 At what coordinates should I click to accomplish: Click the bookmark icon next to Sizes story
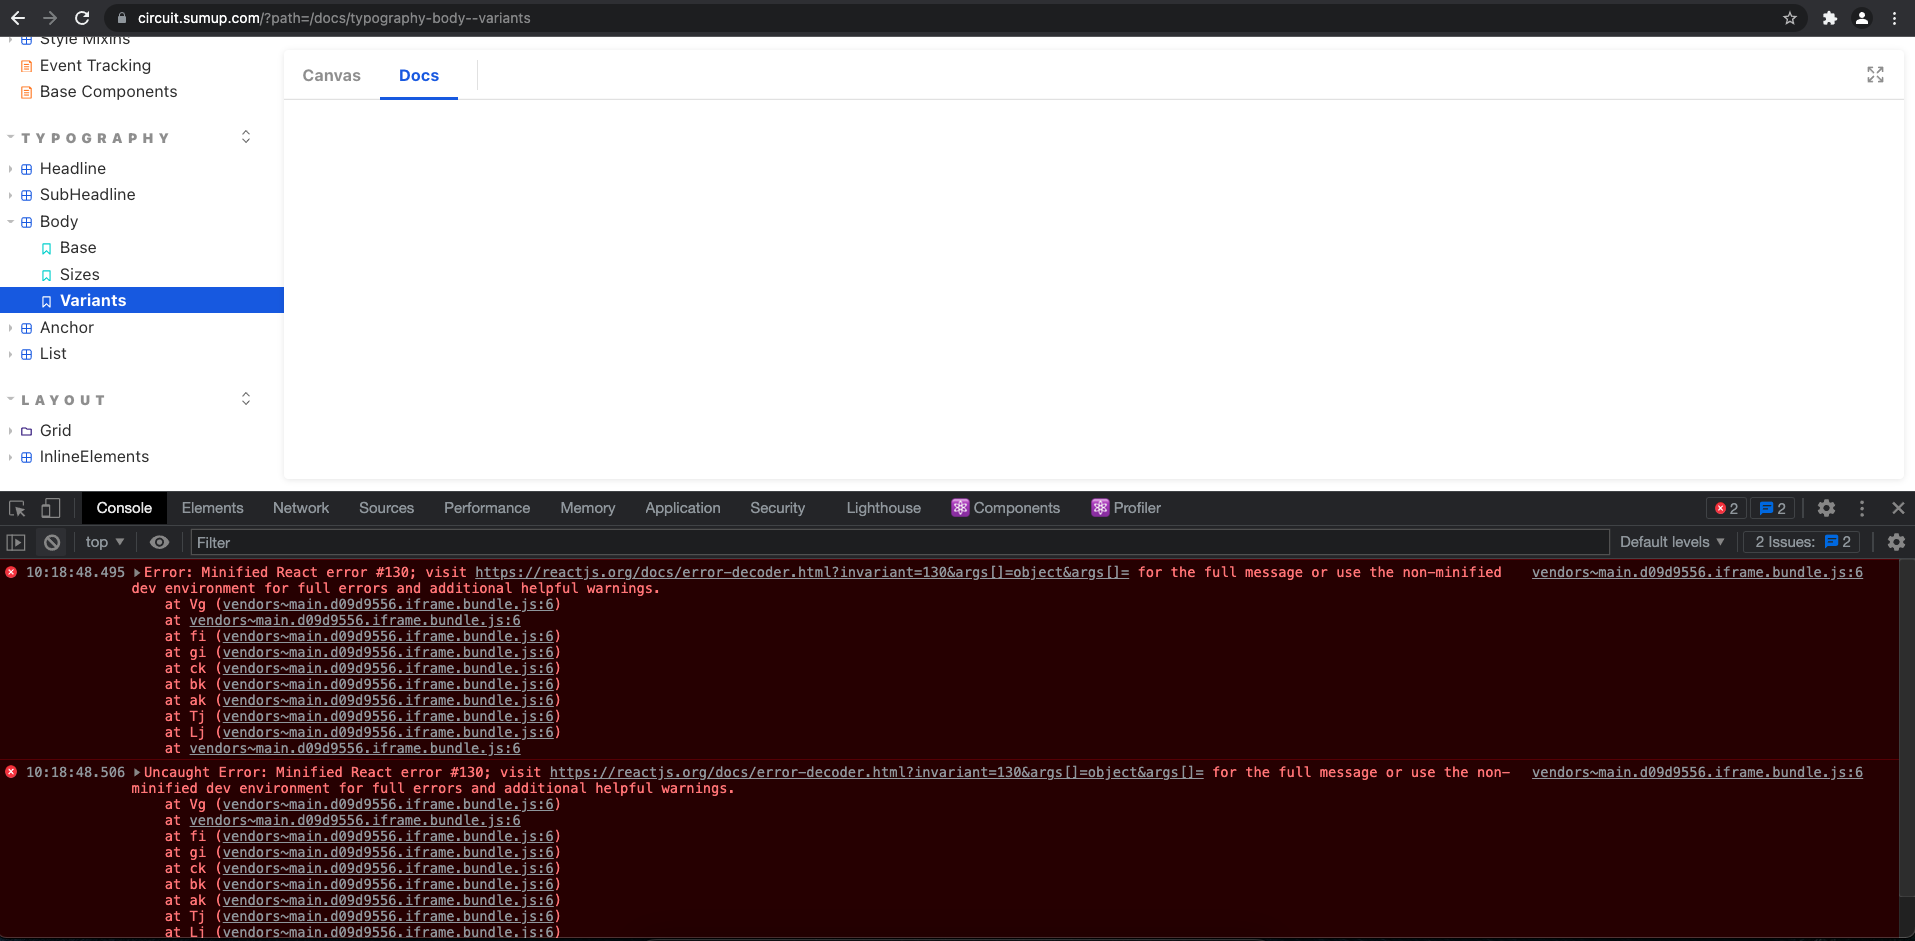46,274
